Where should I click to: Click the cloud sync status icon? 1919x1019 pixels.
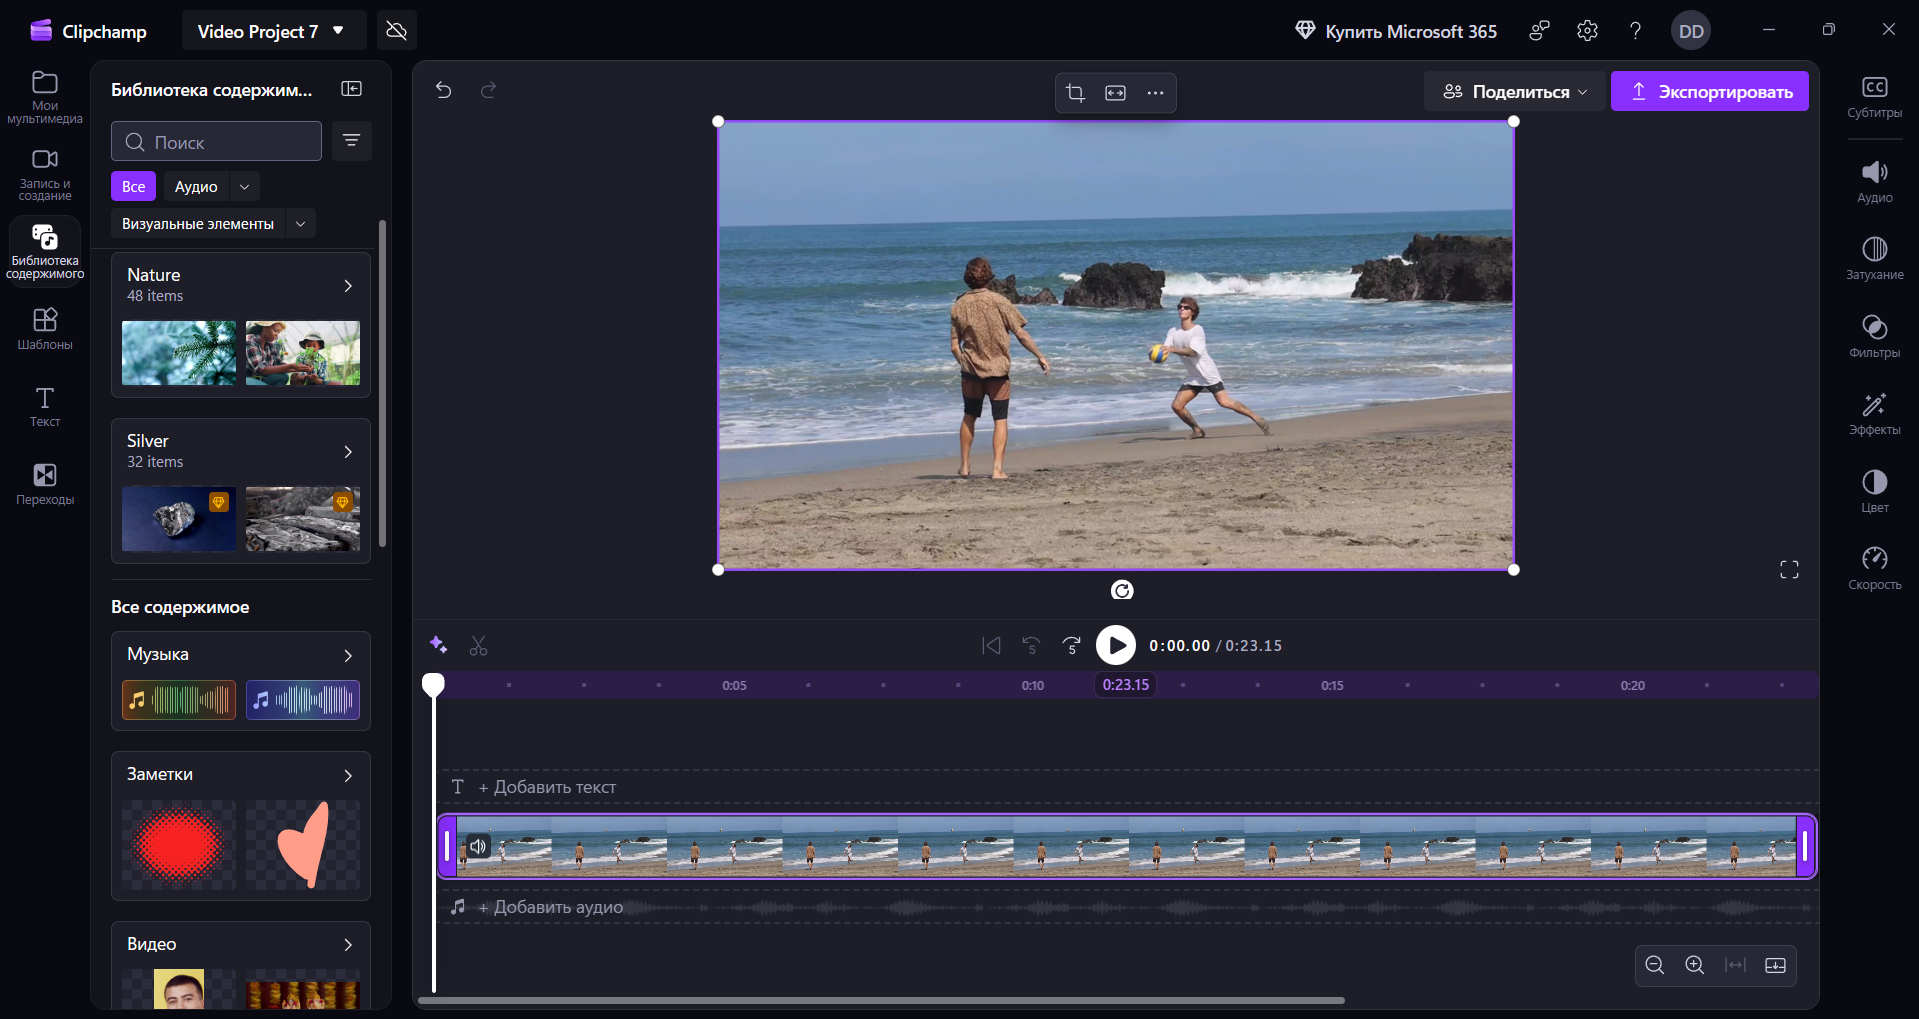click(397, 31)
